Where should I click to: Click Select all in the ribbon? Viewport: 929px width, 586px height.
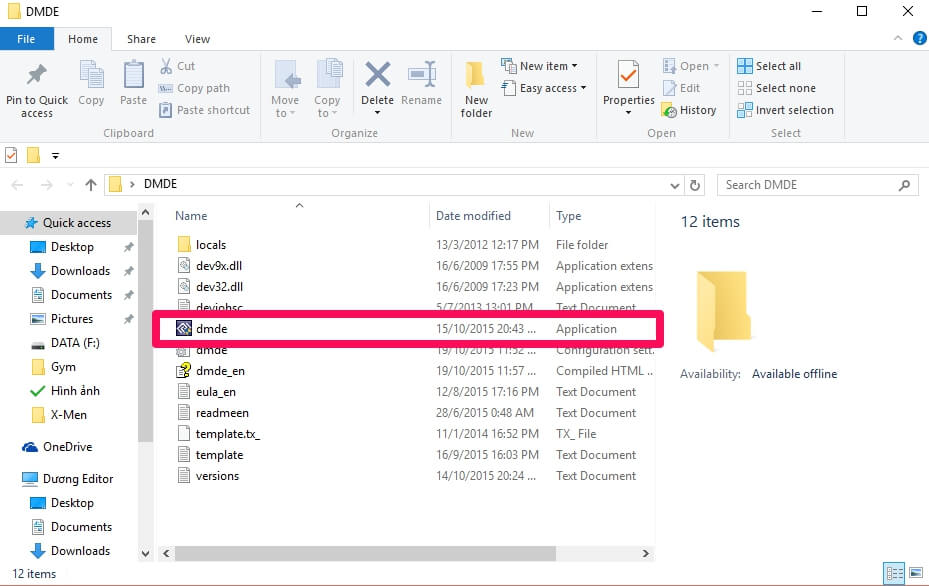click(x=768, y=66)
